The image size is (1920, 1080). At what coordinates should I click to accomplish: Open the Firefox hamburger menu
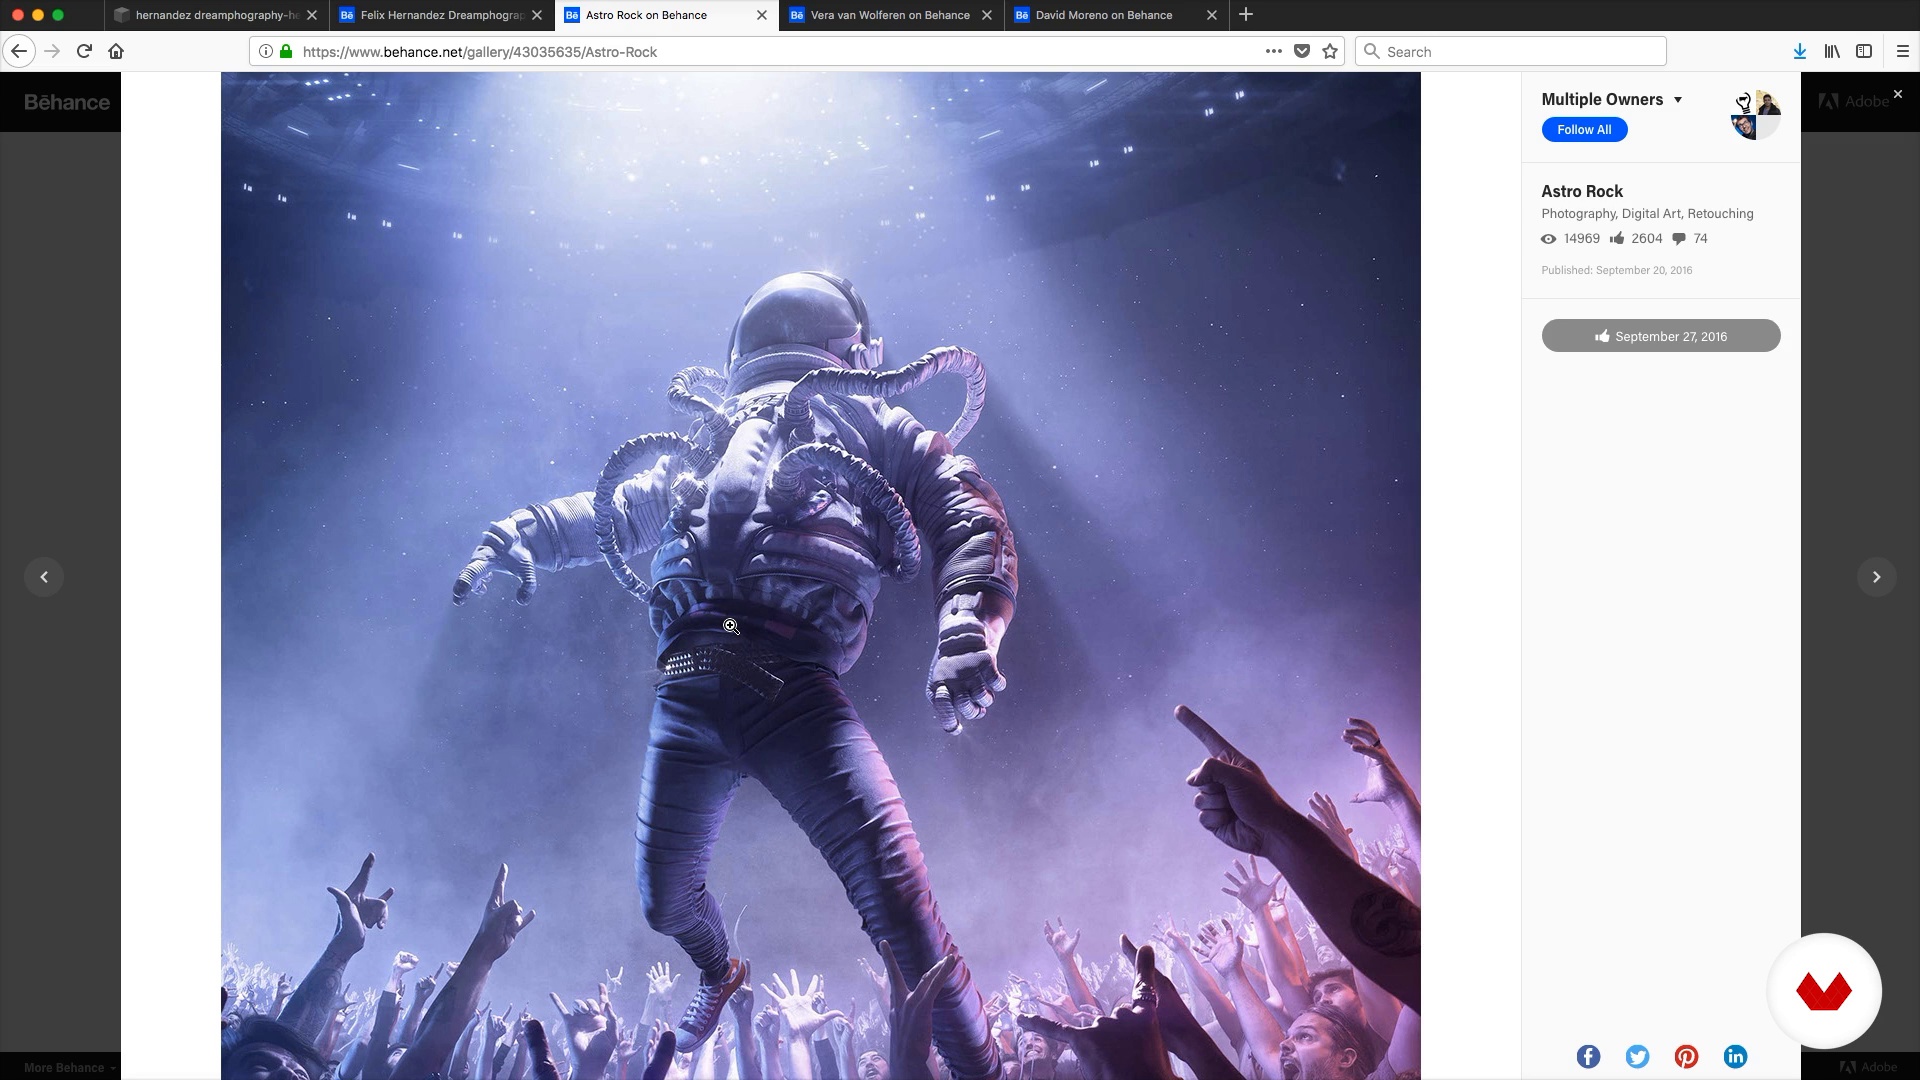tap(1903, 51)
